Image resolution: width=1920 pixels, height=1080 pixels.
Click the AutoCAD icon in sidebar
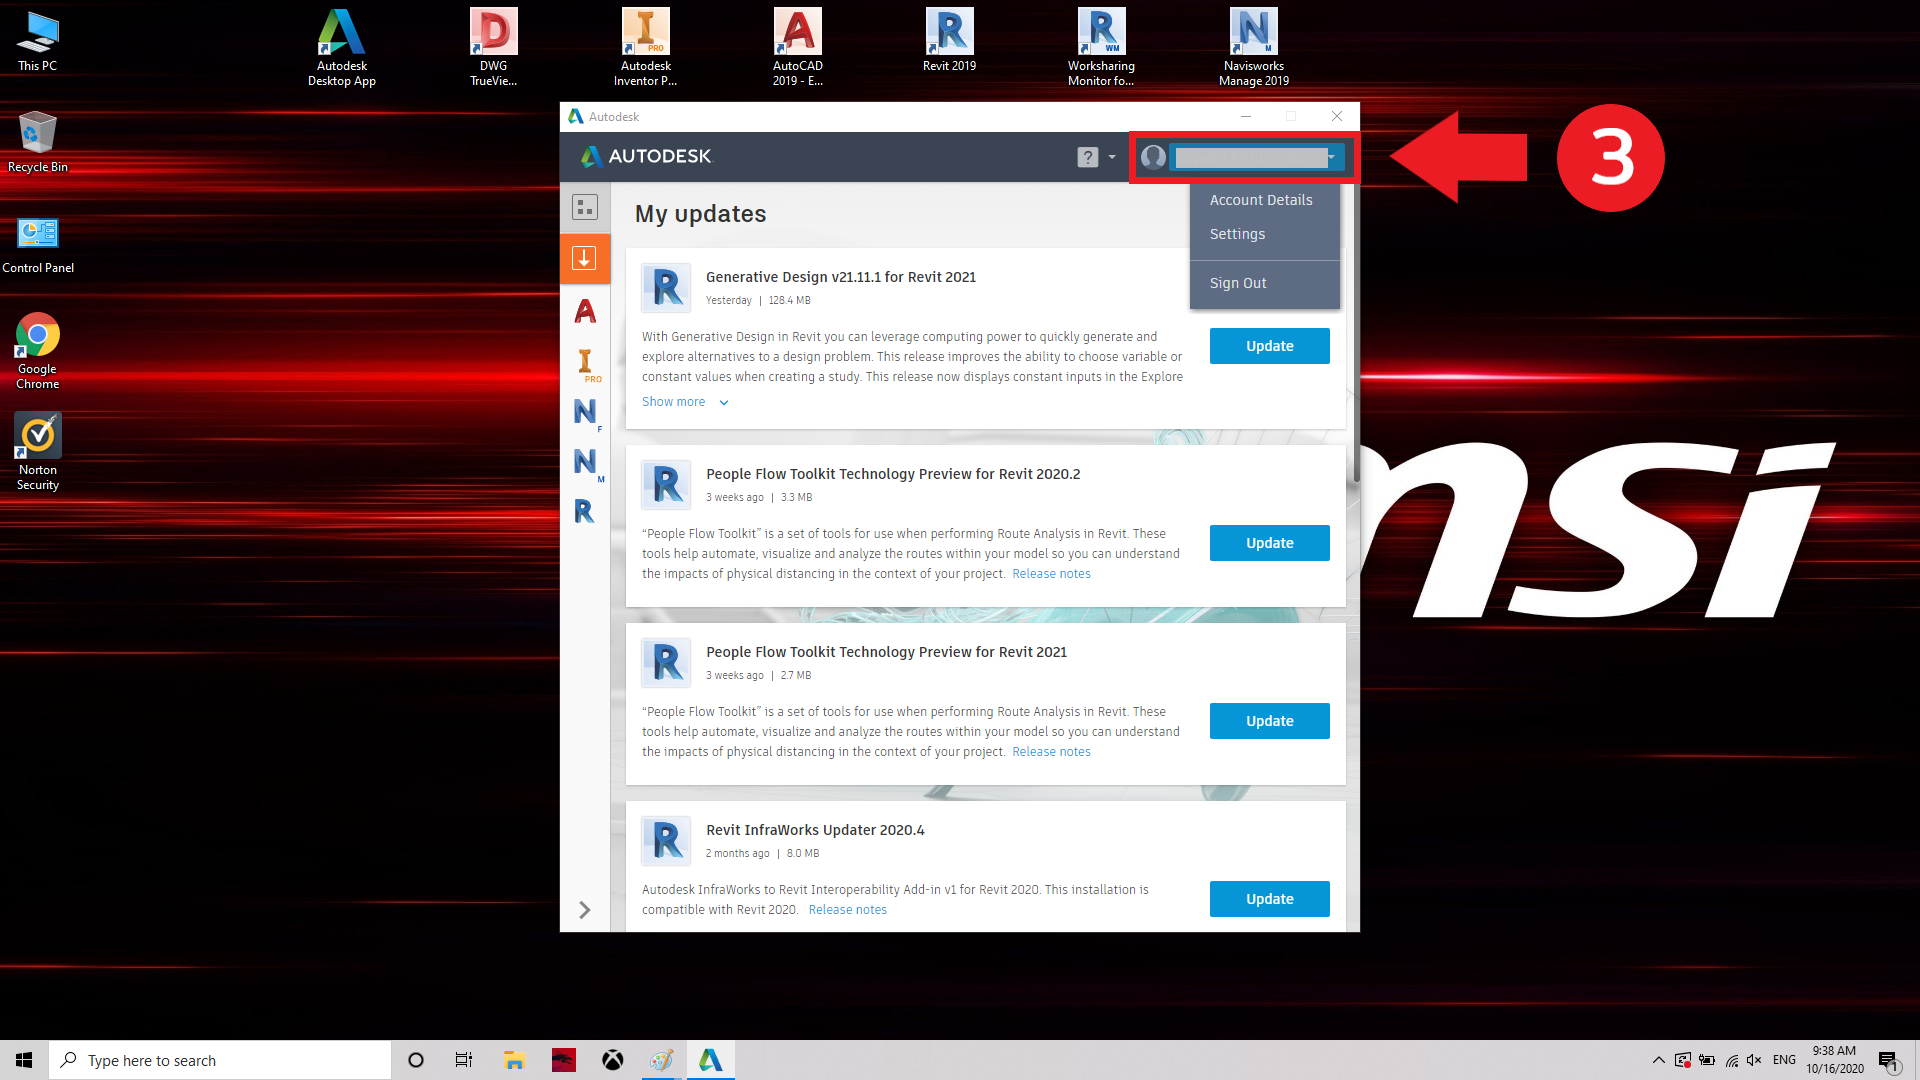pos(585,311)
